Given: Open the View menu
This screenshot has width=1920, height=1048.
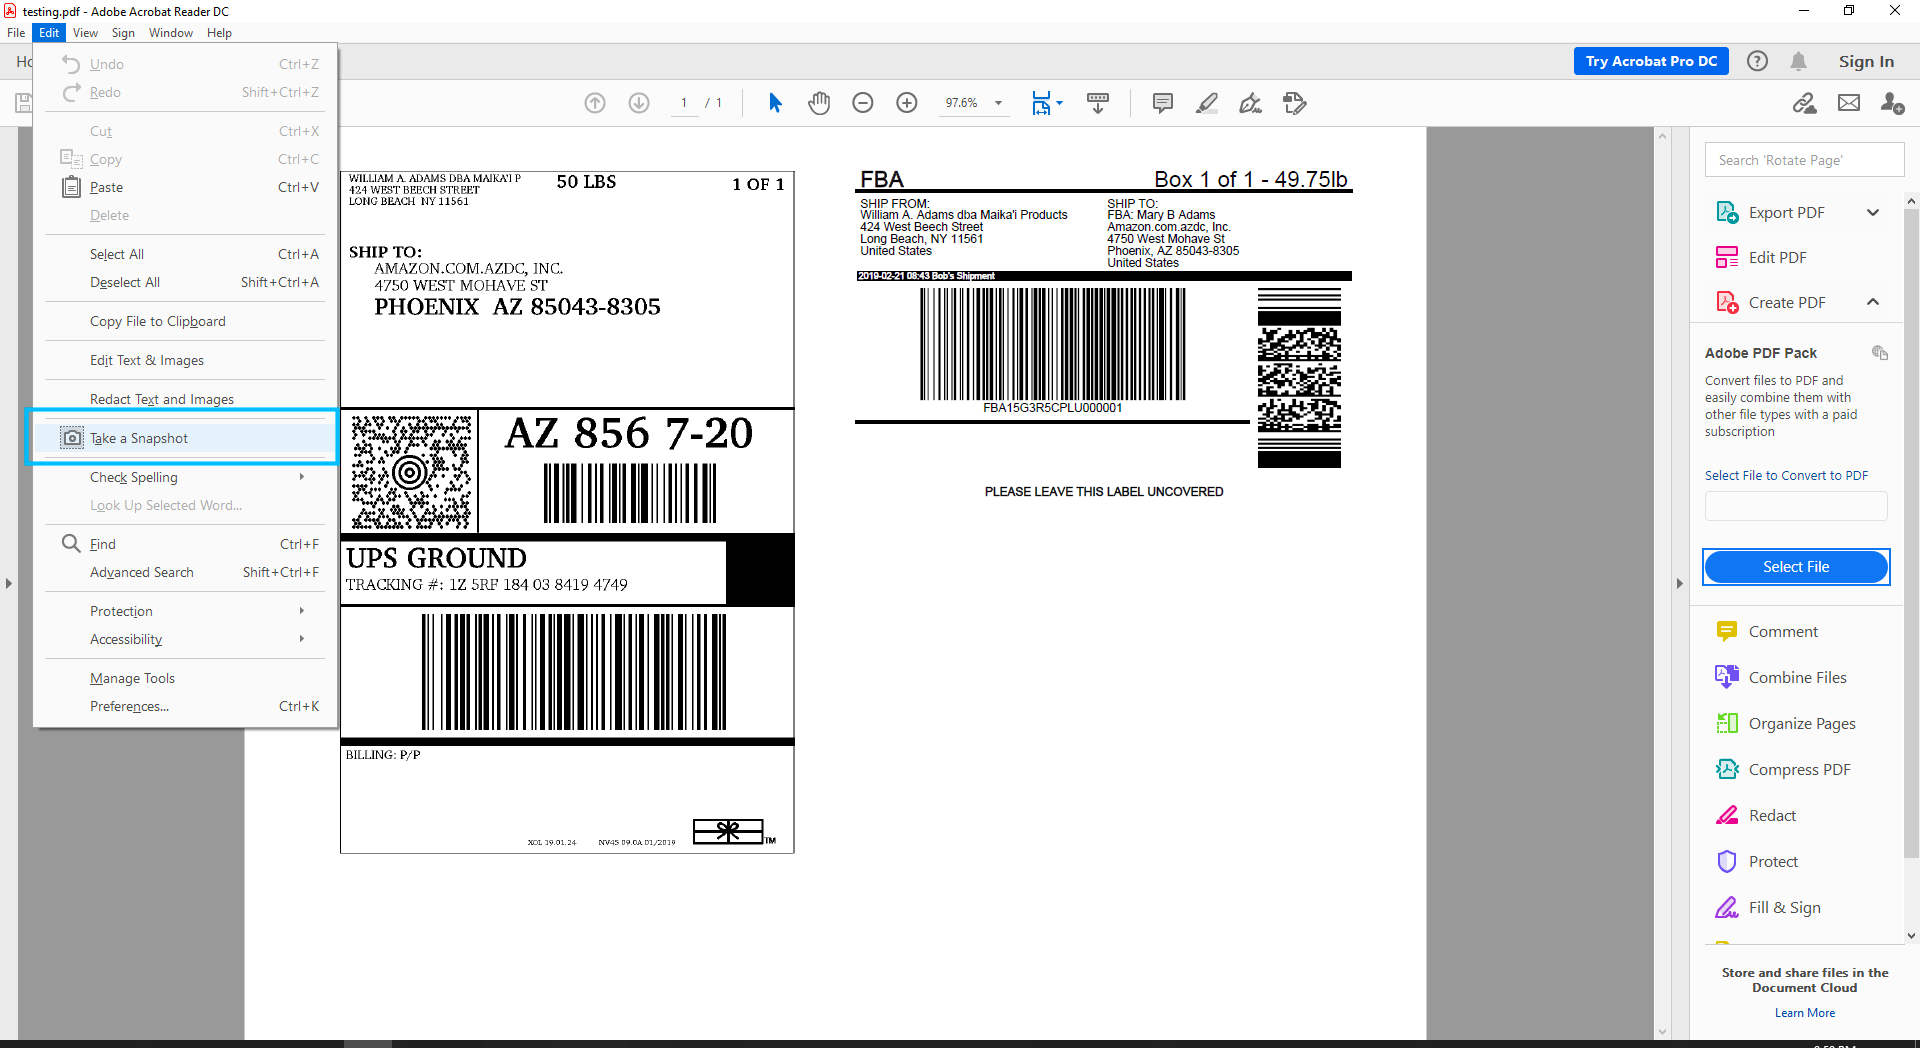Looking at the screenshot, I should [85, 33].
